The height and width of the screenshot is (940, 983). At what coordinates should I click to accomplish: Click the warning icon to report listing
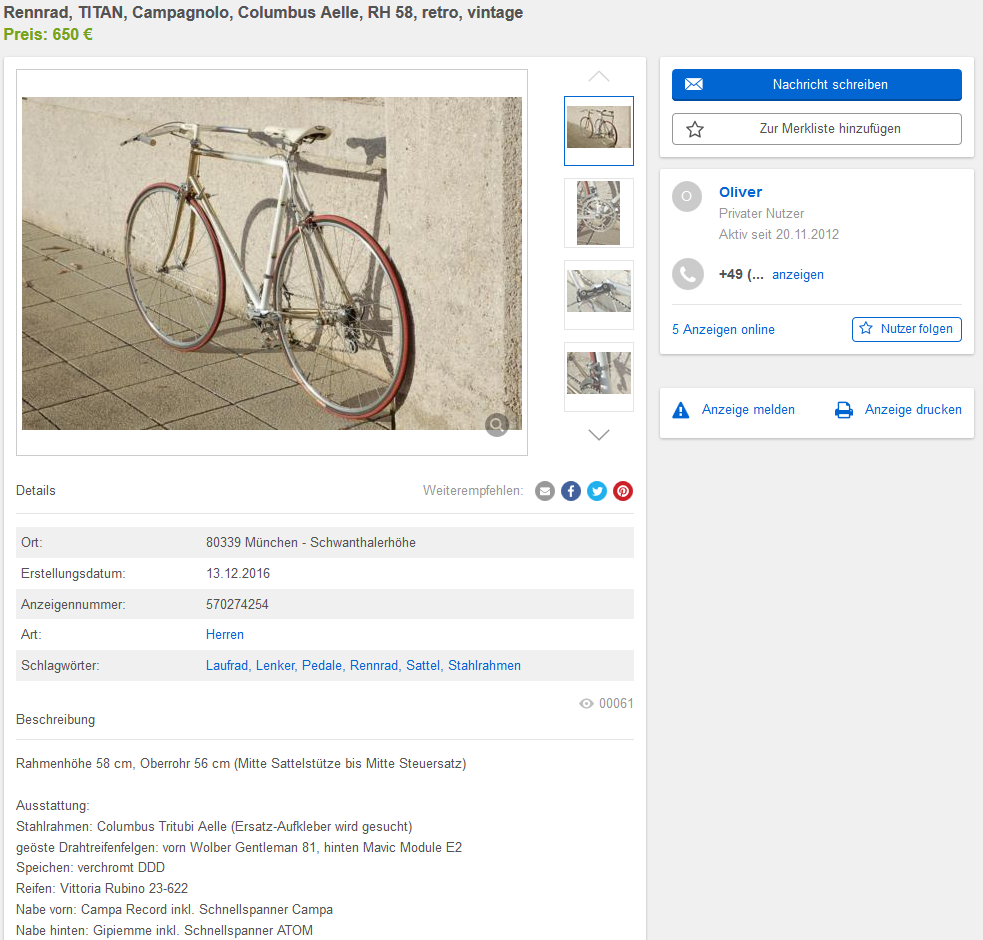[681, 410]
